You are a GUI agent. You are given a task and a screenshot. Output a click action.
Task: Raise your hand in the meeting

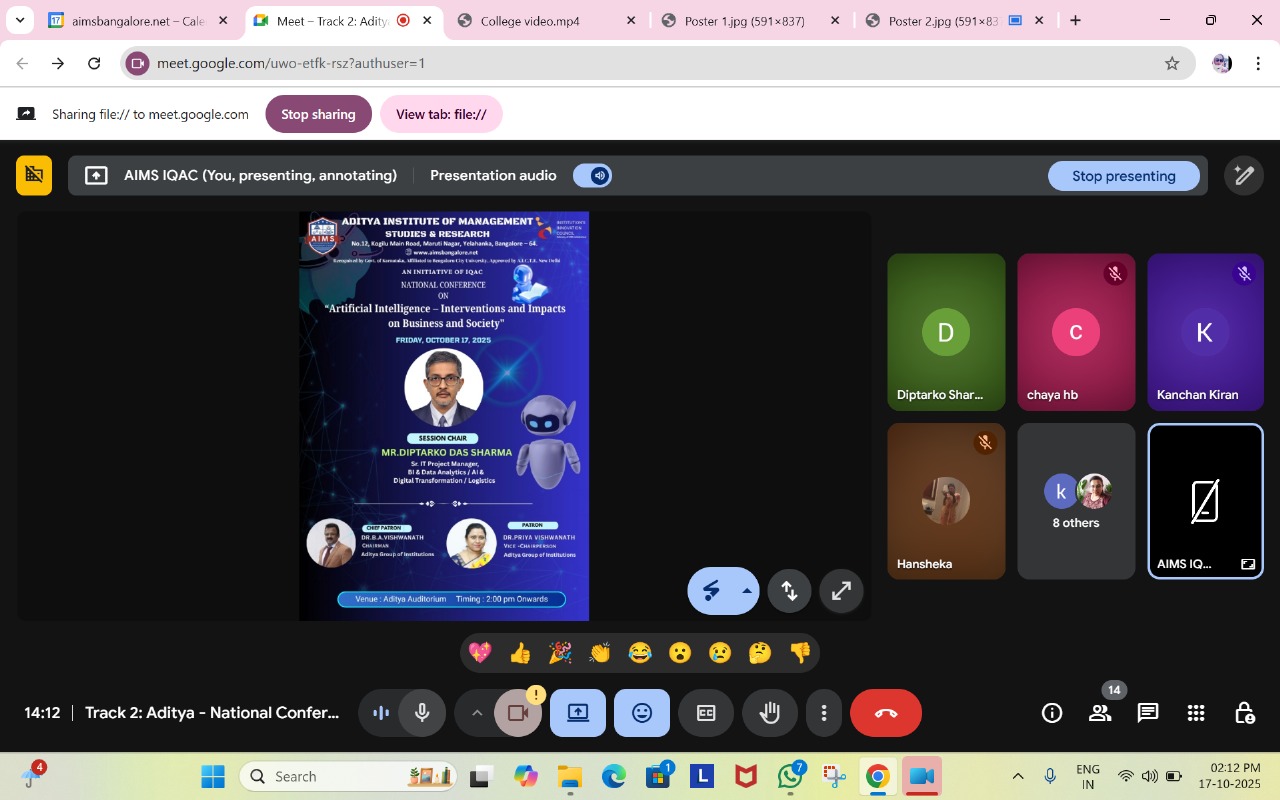(x=769, y=713)
